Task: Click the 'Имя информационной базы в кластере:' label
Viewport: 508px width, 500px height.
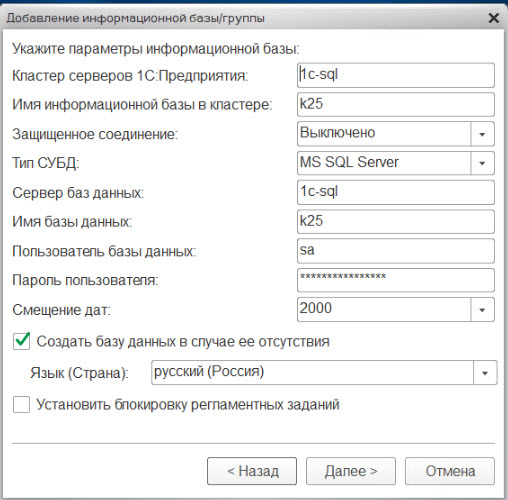Action: coord(142,105)
